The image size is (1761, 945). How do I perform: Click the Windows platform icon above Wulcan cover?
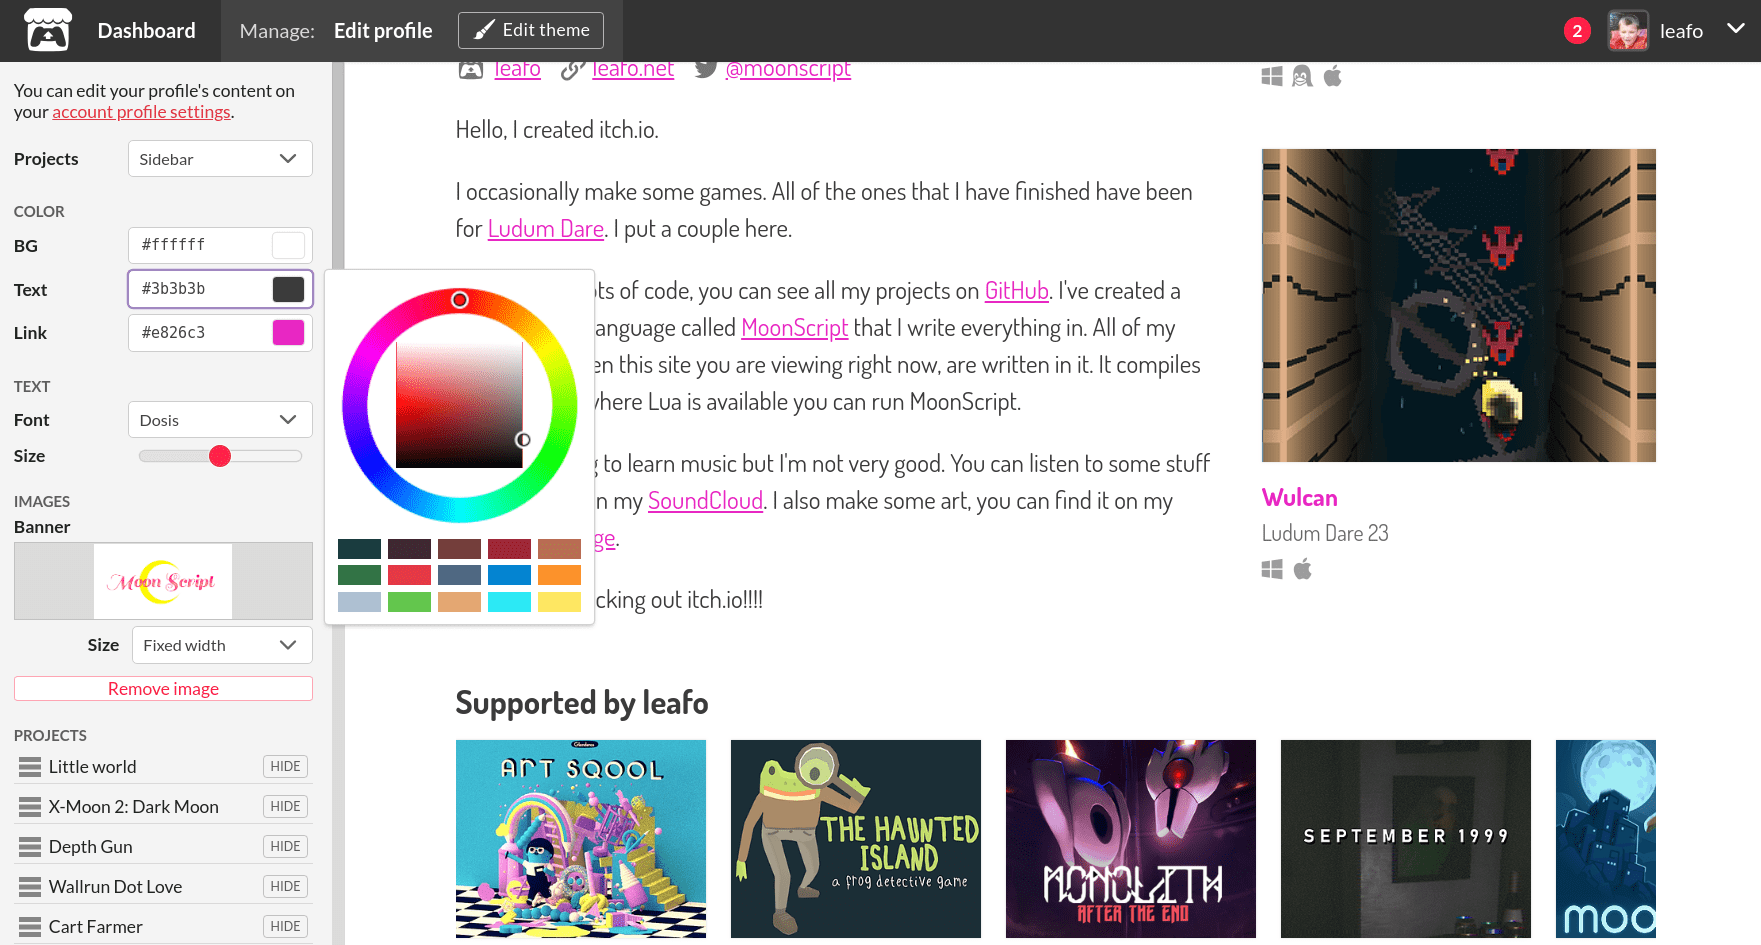(1272, 76)
